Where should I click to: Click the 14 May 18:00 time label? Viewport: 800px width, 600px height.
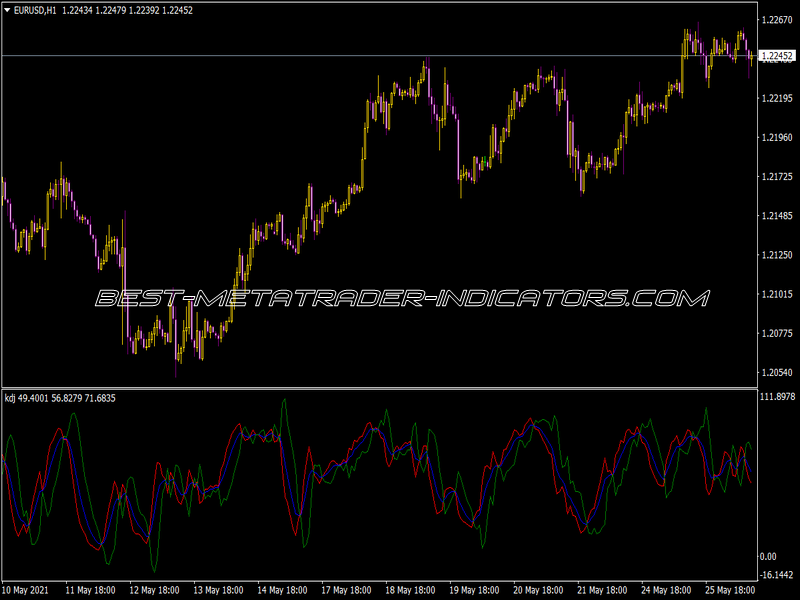coord(282,590)
